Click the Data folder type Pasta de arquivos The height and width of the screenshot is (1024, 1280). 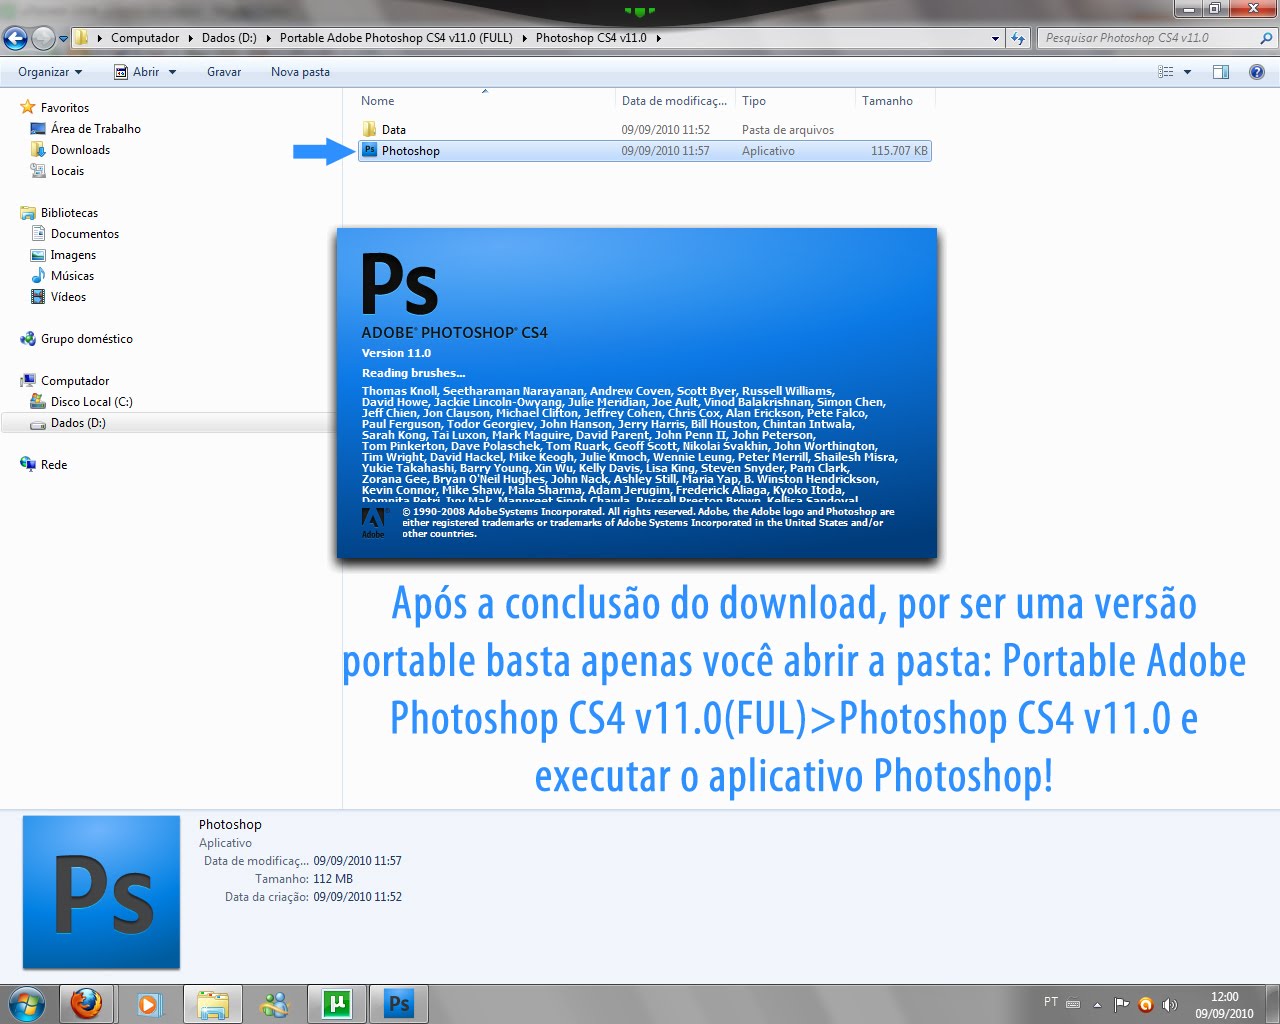pos(788,130)
